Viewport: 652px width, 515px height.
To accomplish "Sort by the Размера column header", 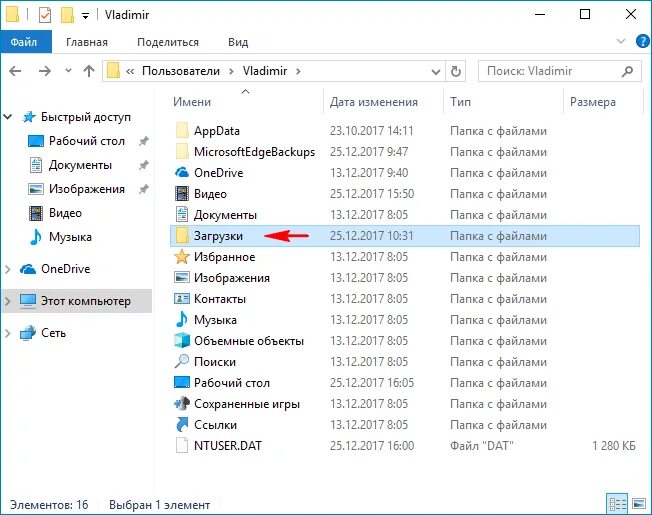I will point(593,102).
